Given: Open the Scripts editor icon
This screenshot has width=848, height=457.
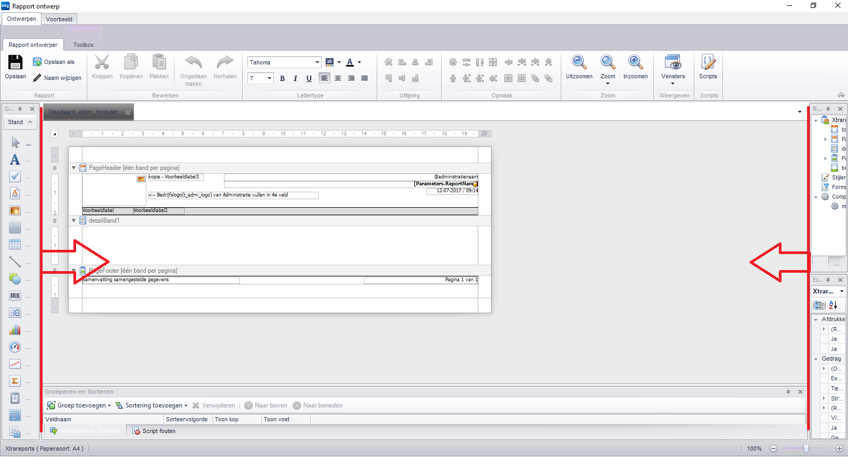Looking at the screenshot, I should 708,62.
